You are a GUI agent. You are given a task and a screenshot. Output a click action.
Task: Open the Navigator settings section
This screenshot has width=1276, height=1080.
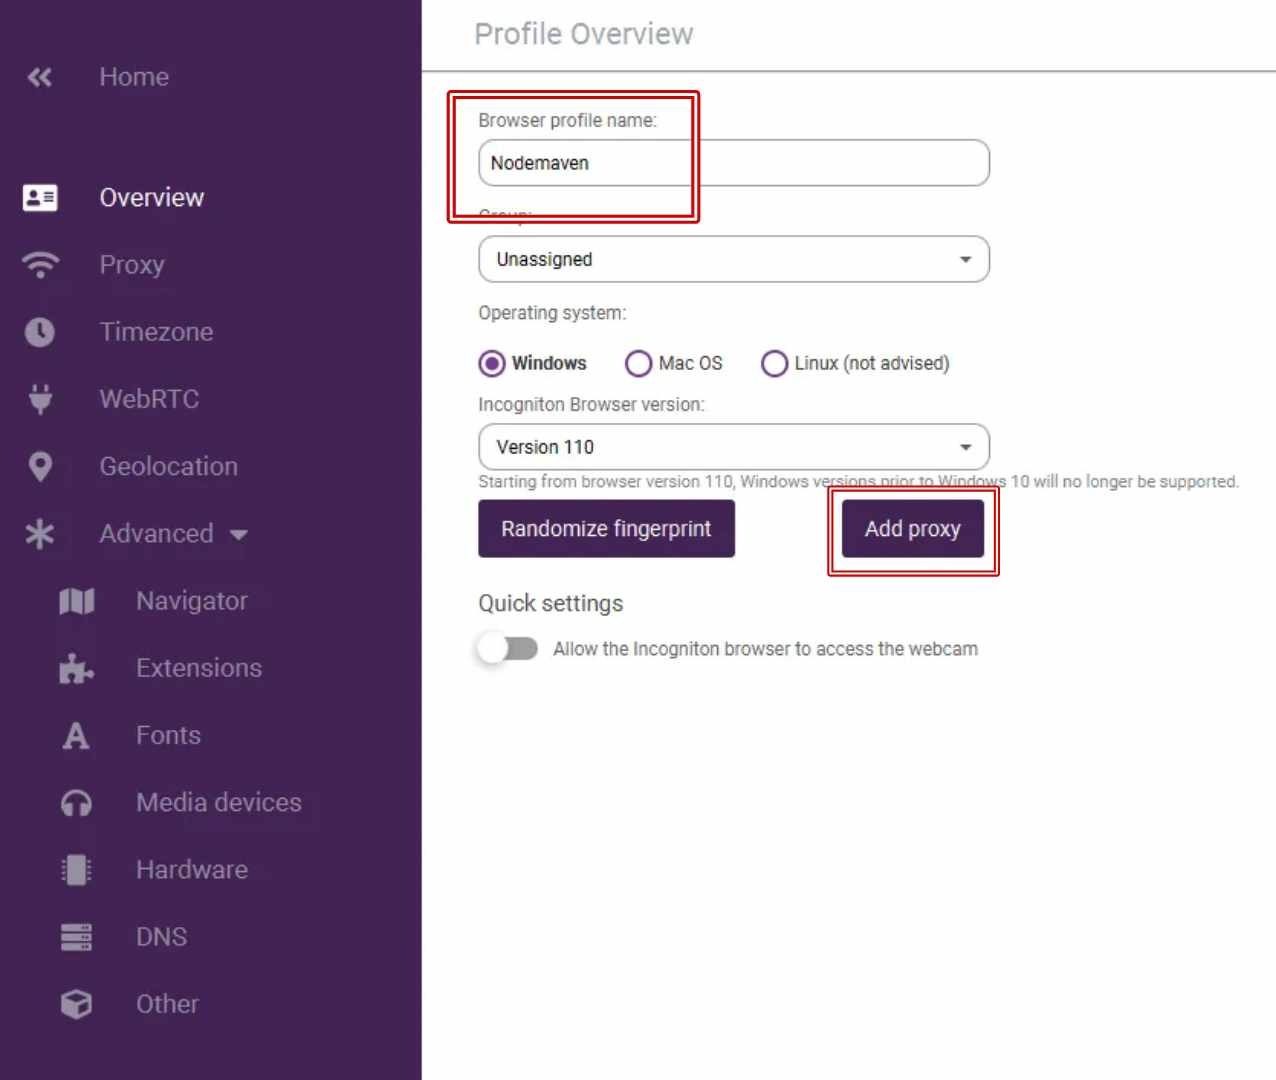191,601
